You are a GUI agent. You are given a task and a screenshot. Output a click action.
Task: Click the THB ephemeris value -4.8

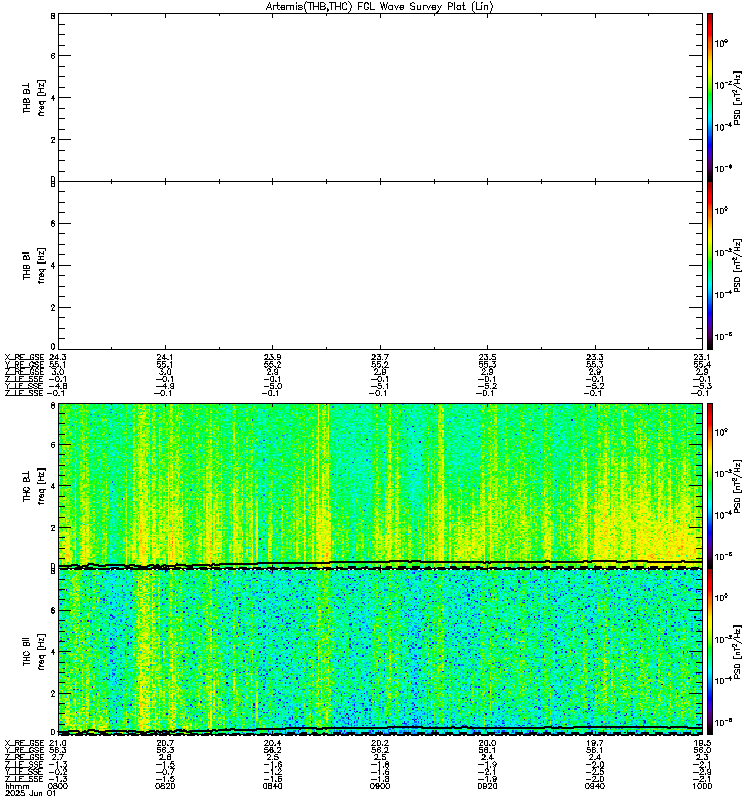point(57,386)
